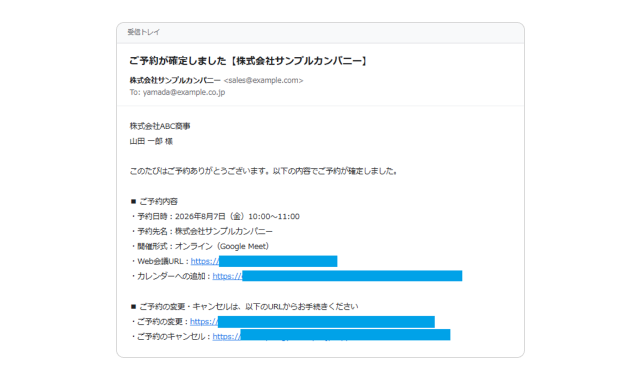Click the 株式会社ABC商事 company line
This screenshot has height=380, width=640.
[160, 126]
